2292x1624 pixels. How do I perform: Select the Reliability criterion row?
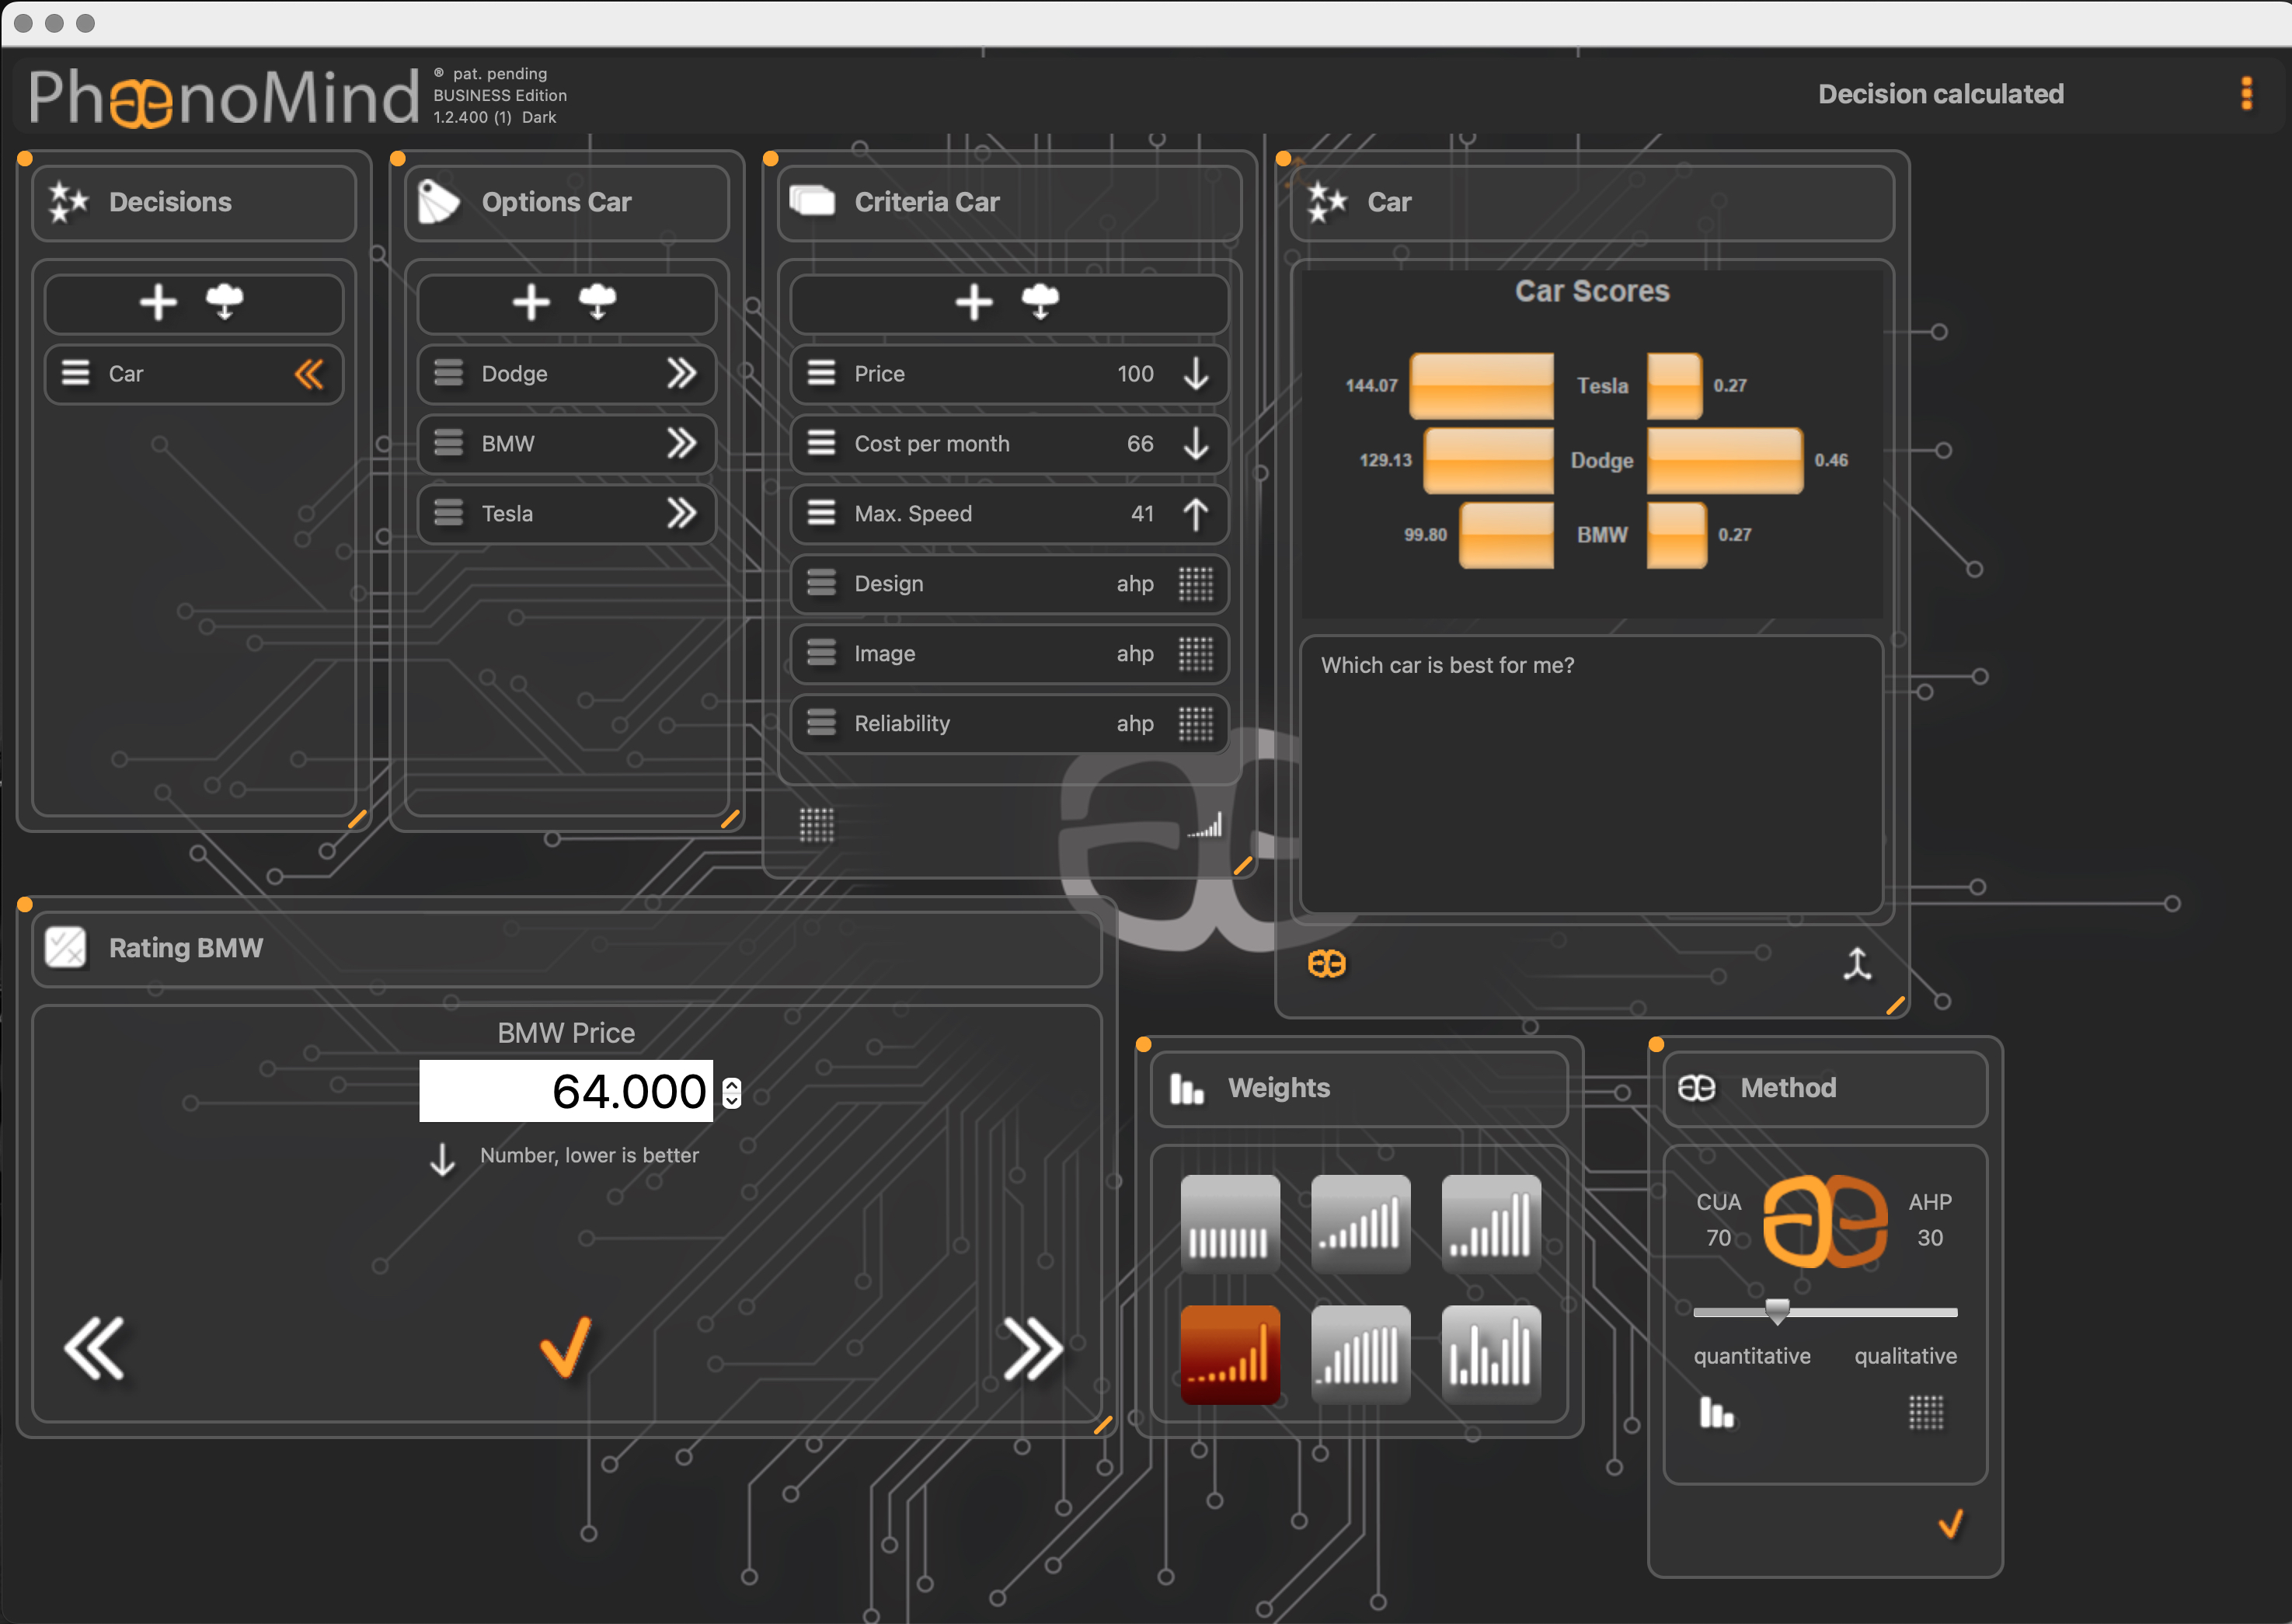(x=1009, y=724)
